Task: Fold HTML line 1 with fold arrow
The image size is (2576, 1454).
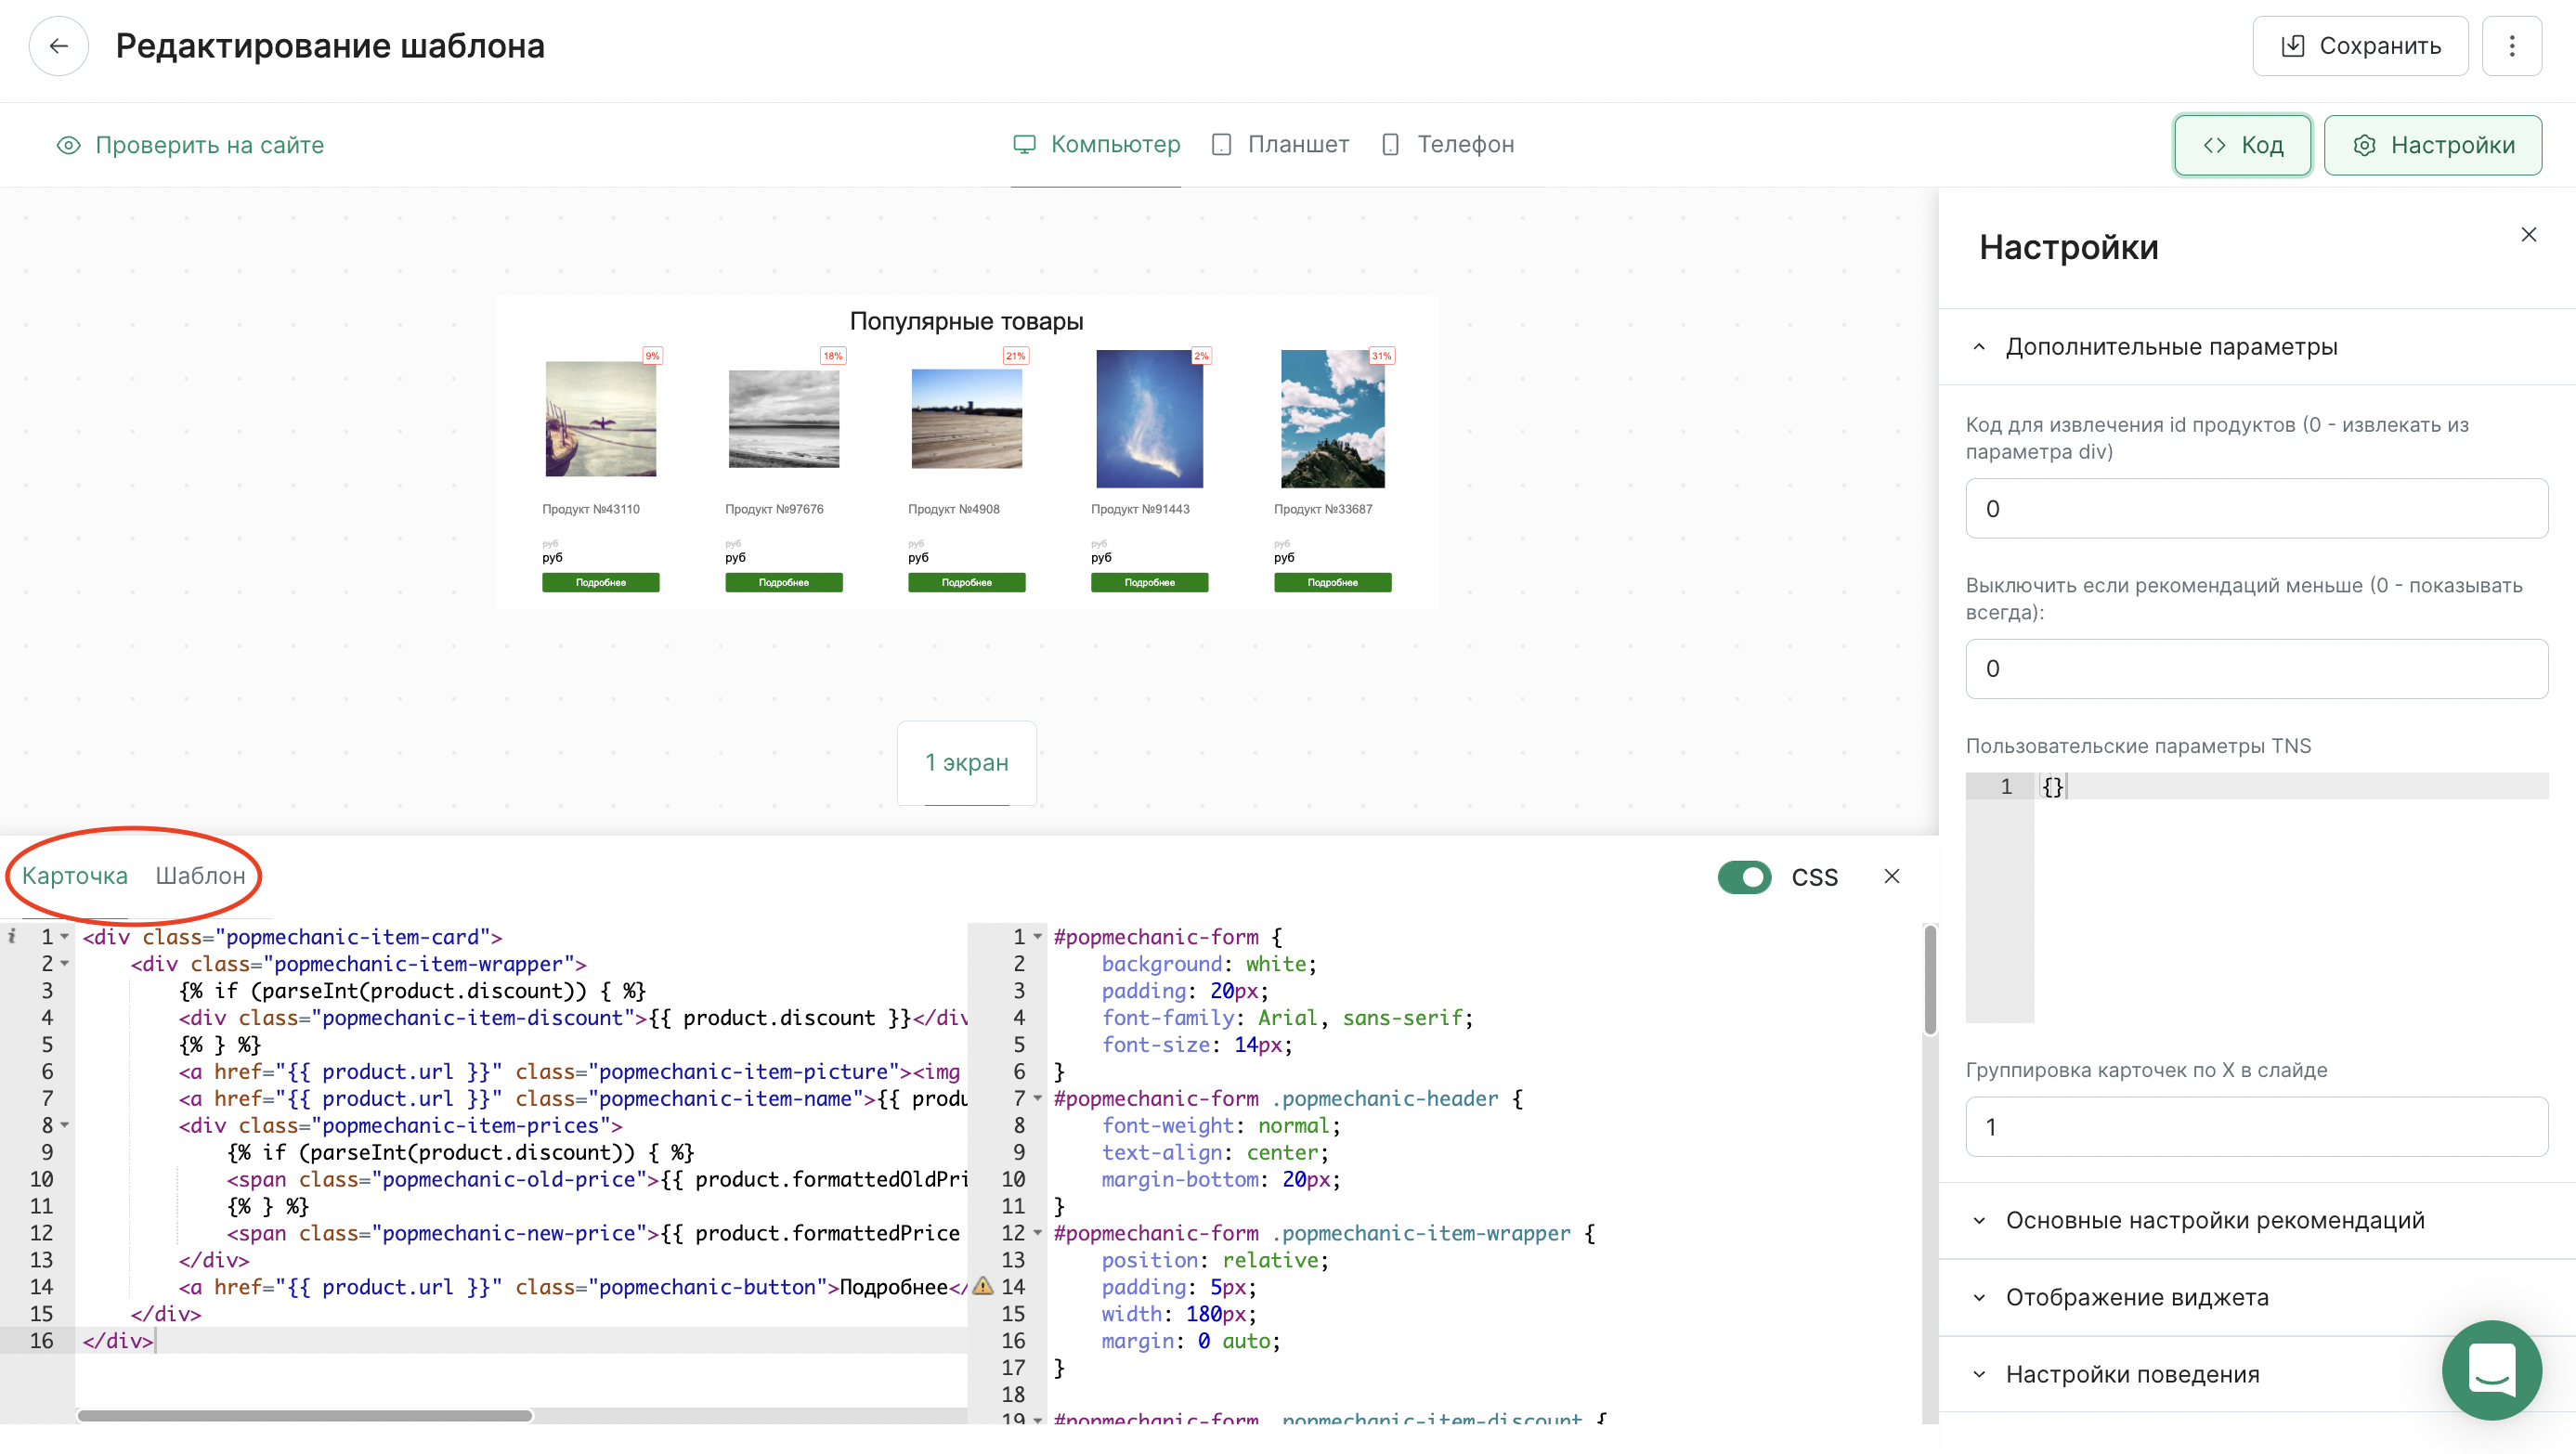Action: [x=65, y=937]
